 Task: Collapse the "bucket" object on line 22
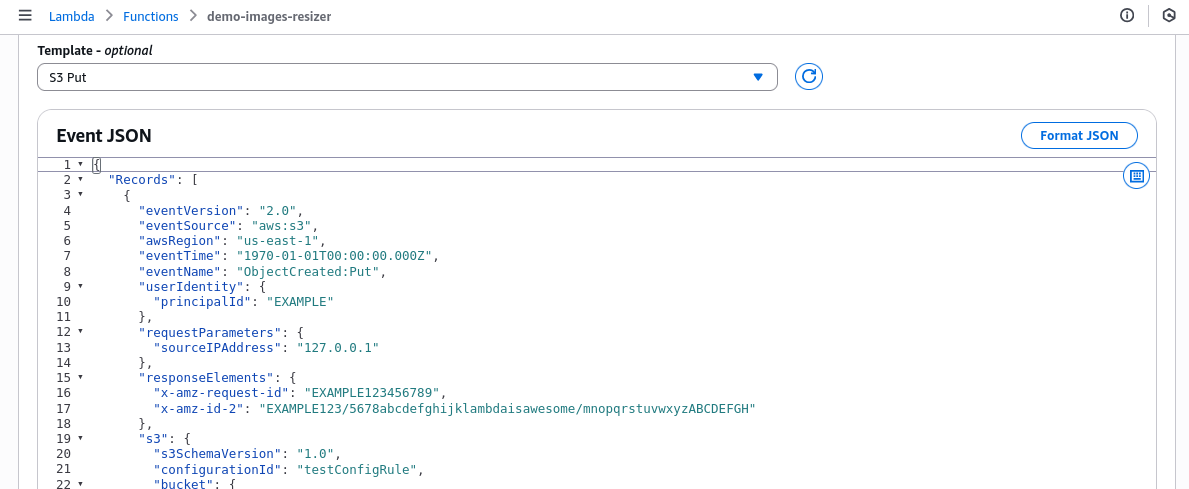pos(80,484)
